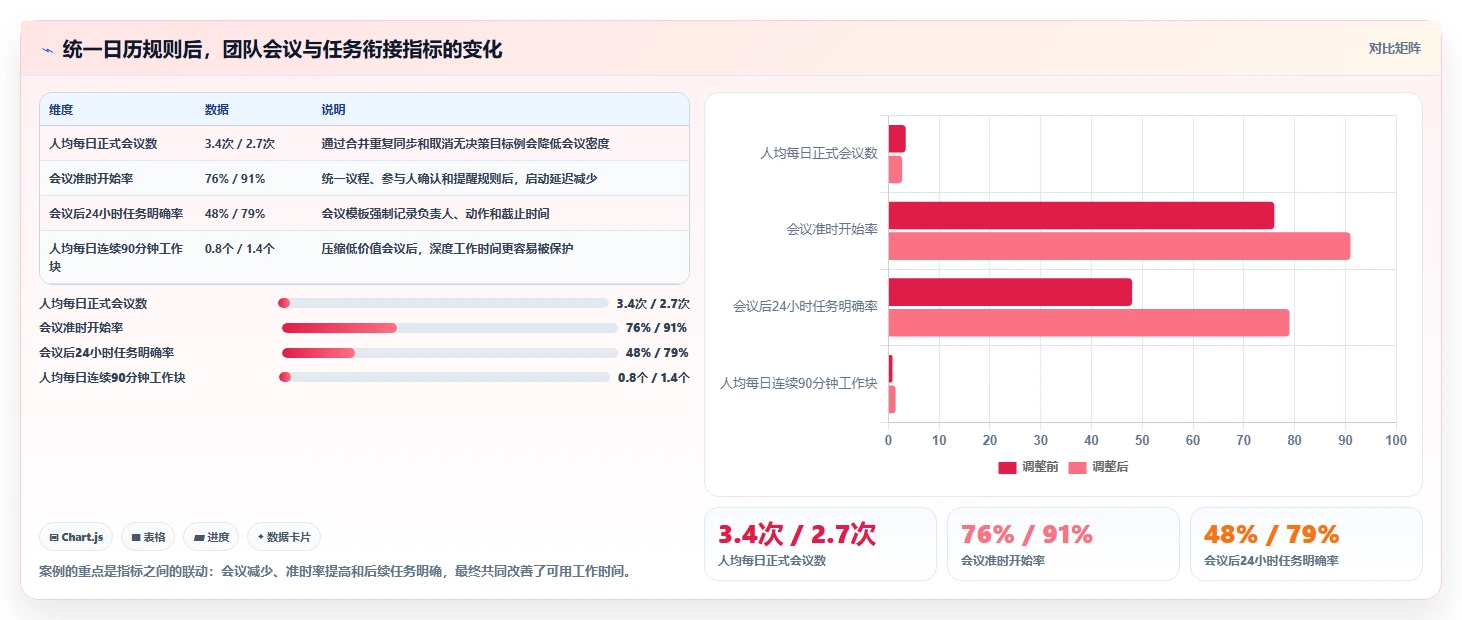Open the 3.4次 / 2.7次 data card
1462x620 pixels.
pyautogui.click(x=820, y=544)
